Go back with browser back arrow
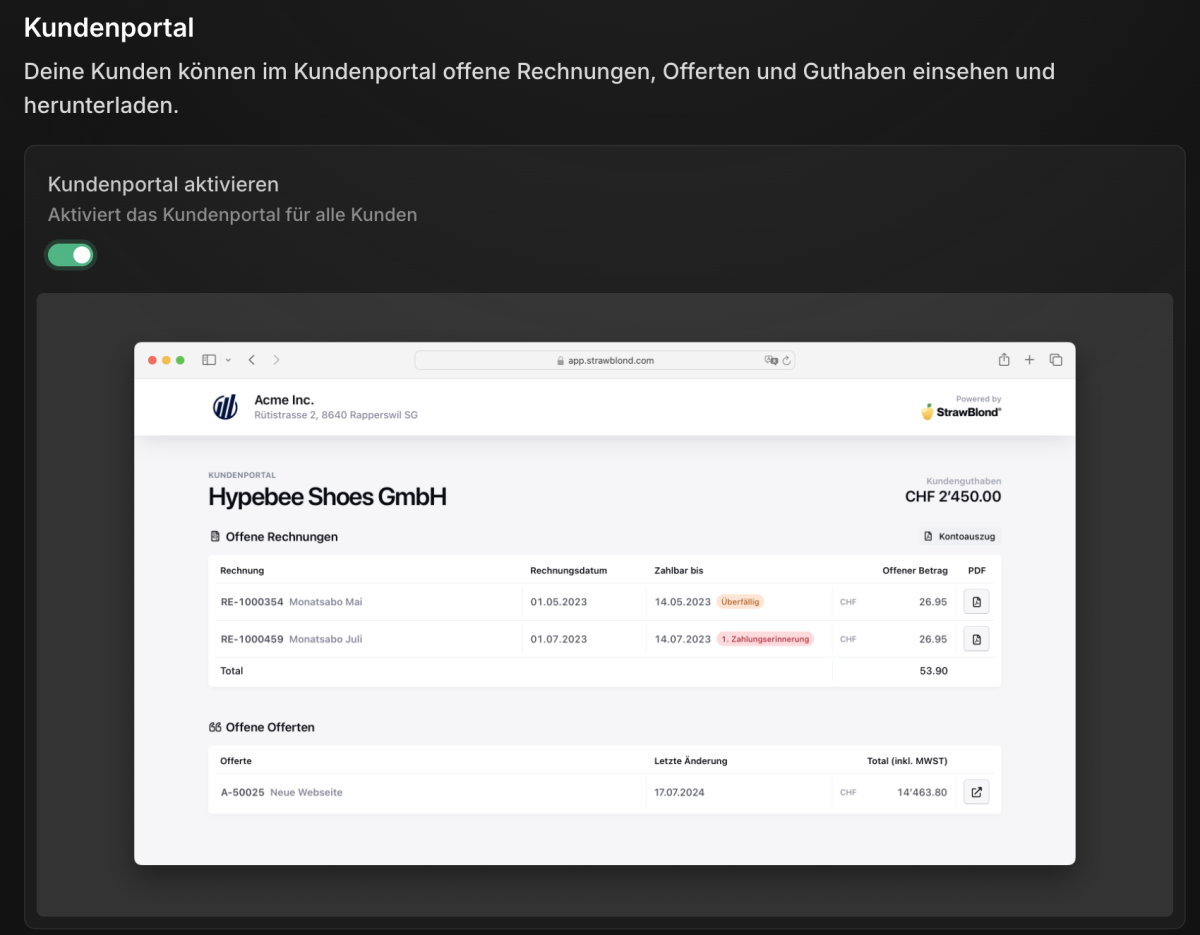The image size is (1200, 935). (251, 360)
